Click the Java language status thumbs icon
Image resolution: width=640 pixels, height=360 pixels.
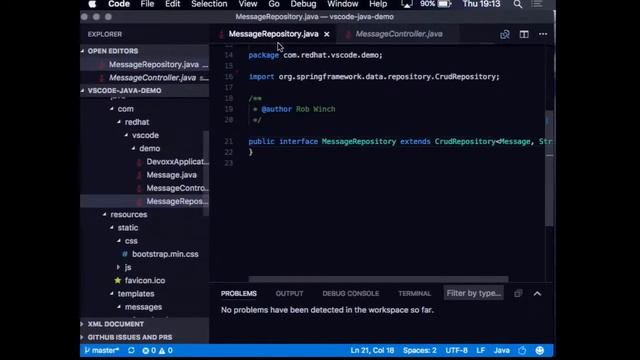[522, 350]
